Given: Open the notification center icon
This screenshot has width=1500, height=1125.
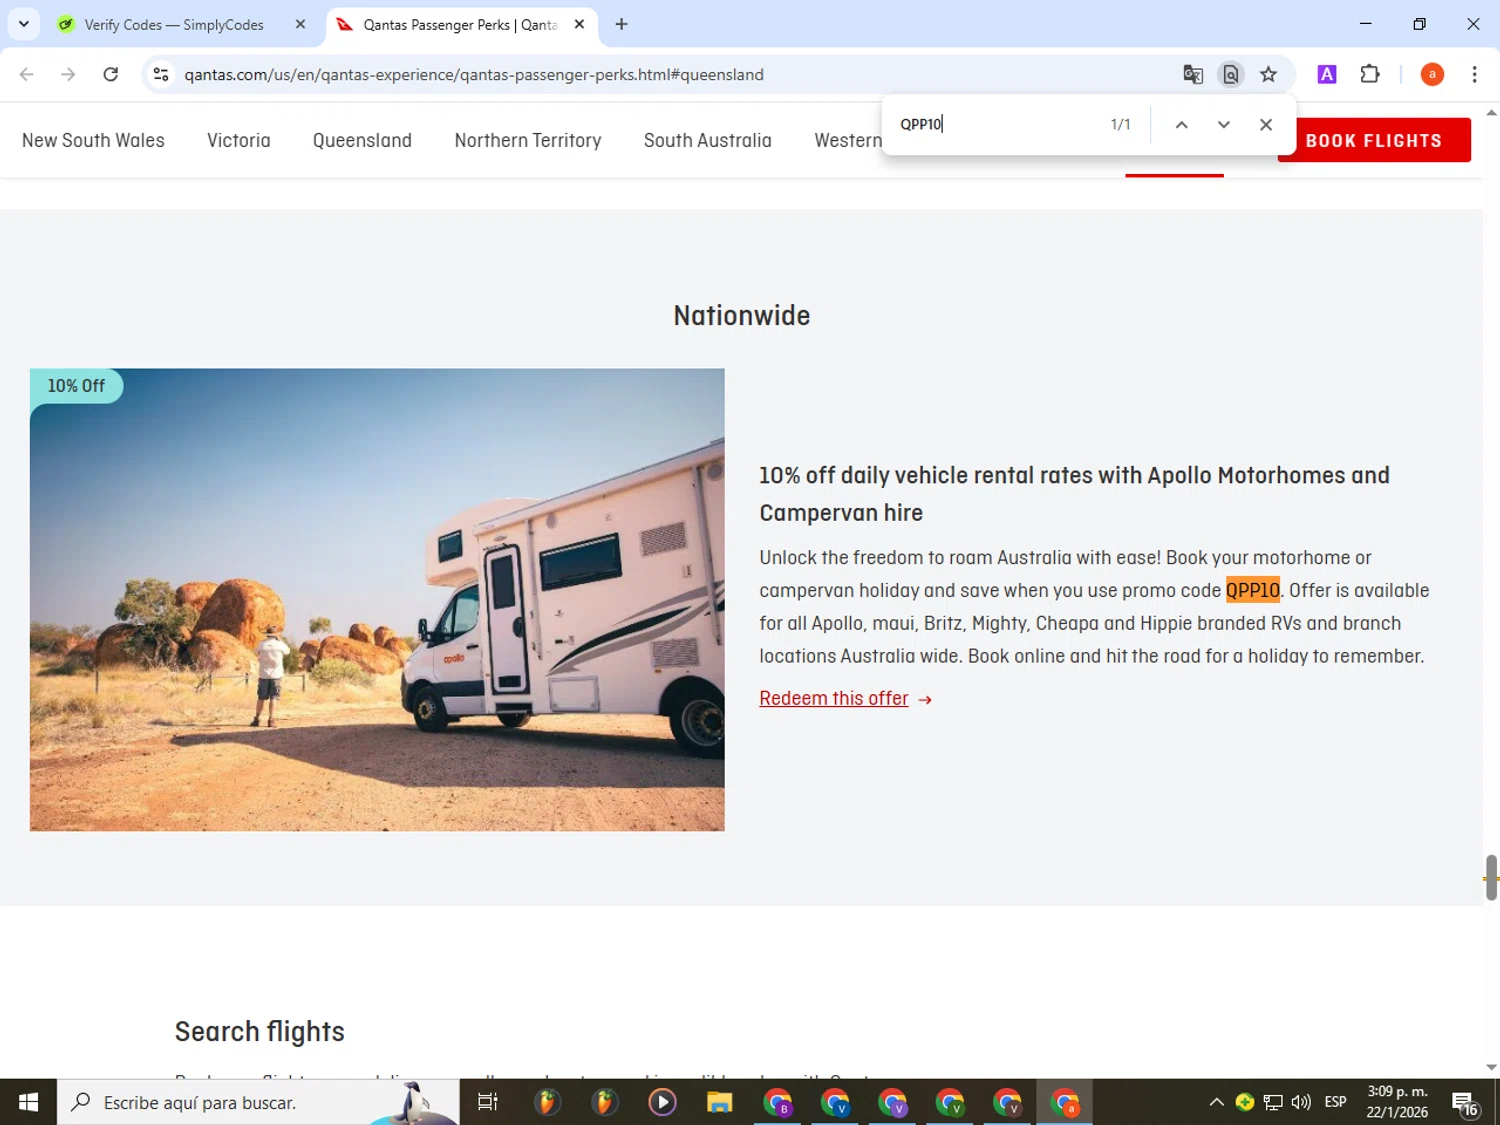Looking at the screenshot, I should (x=1465, y=1103).
